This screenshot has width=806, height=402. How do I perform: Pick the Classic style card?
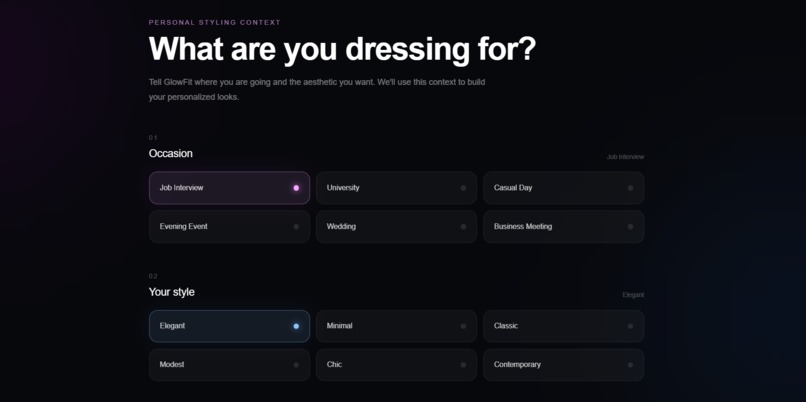point(563,326)
